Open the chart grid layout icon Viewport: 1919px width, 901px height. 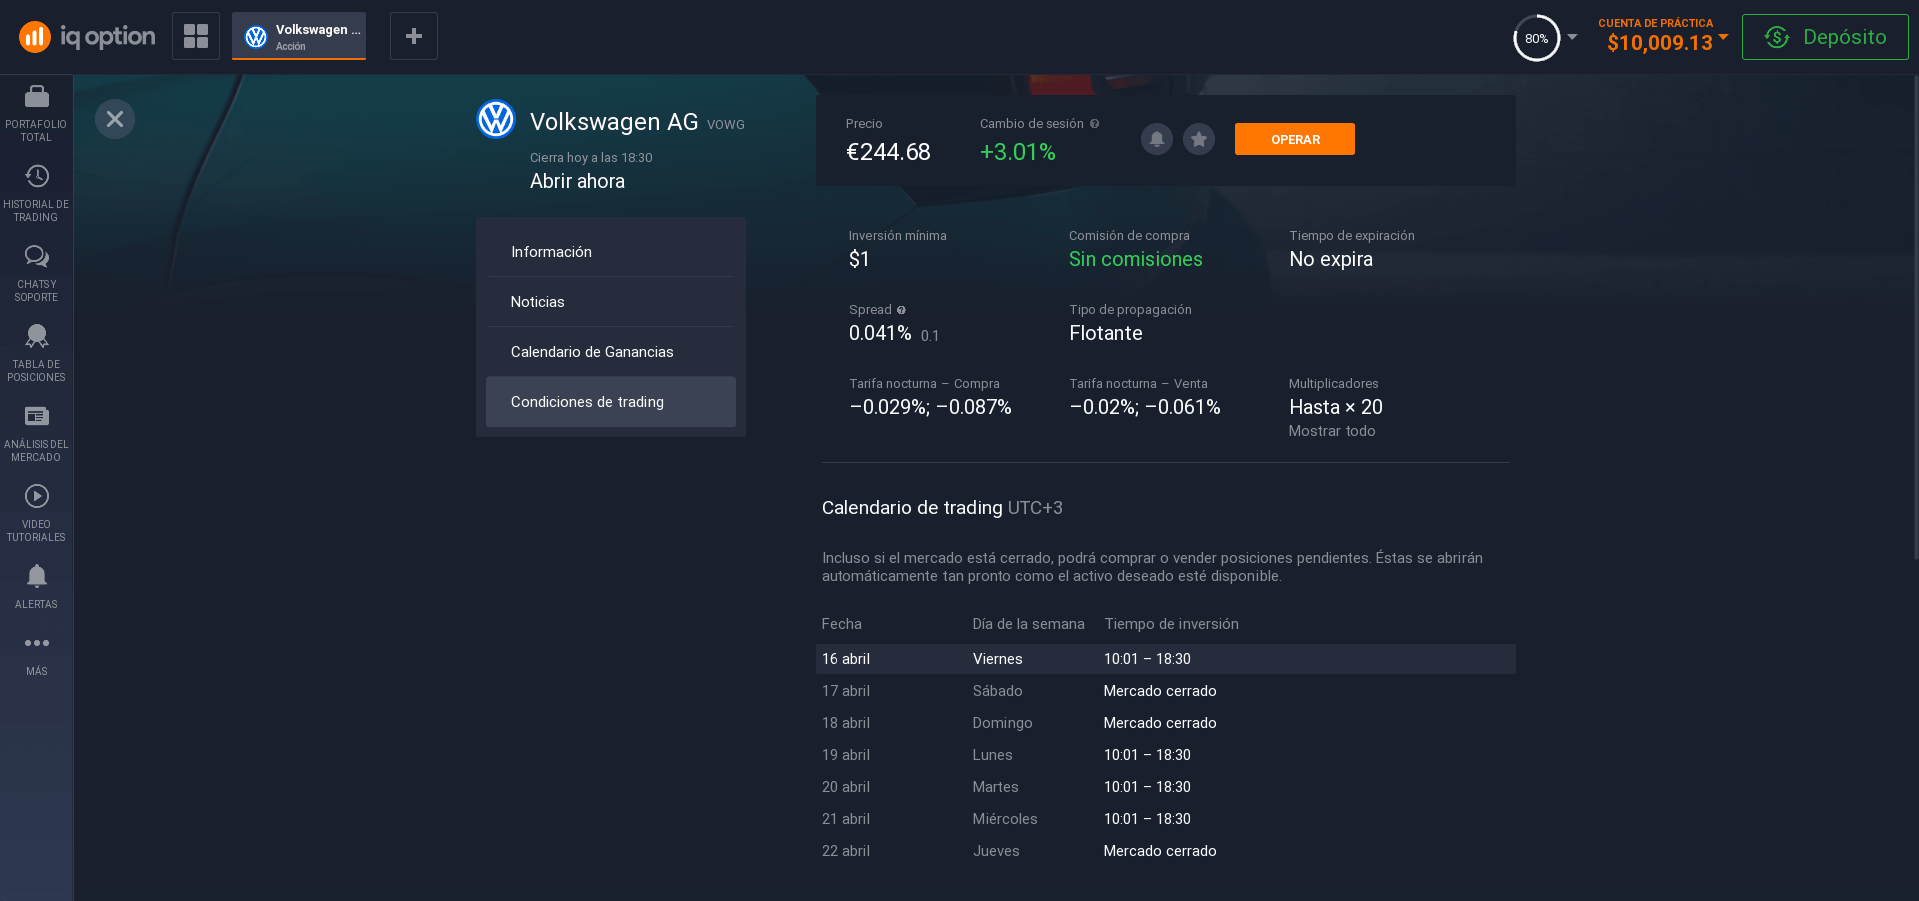(196, 36)
